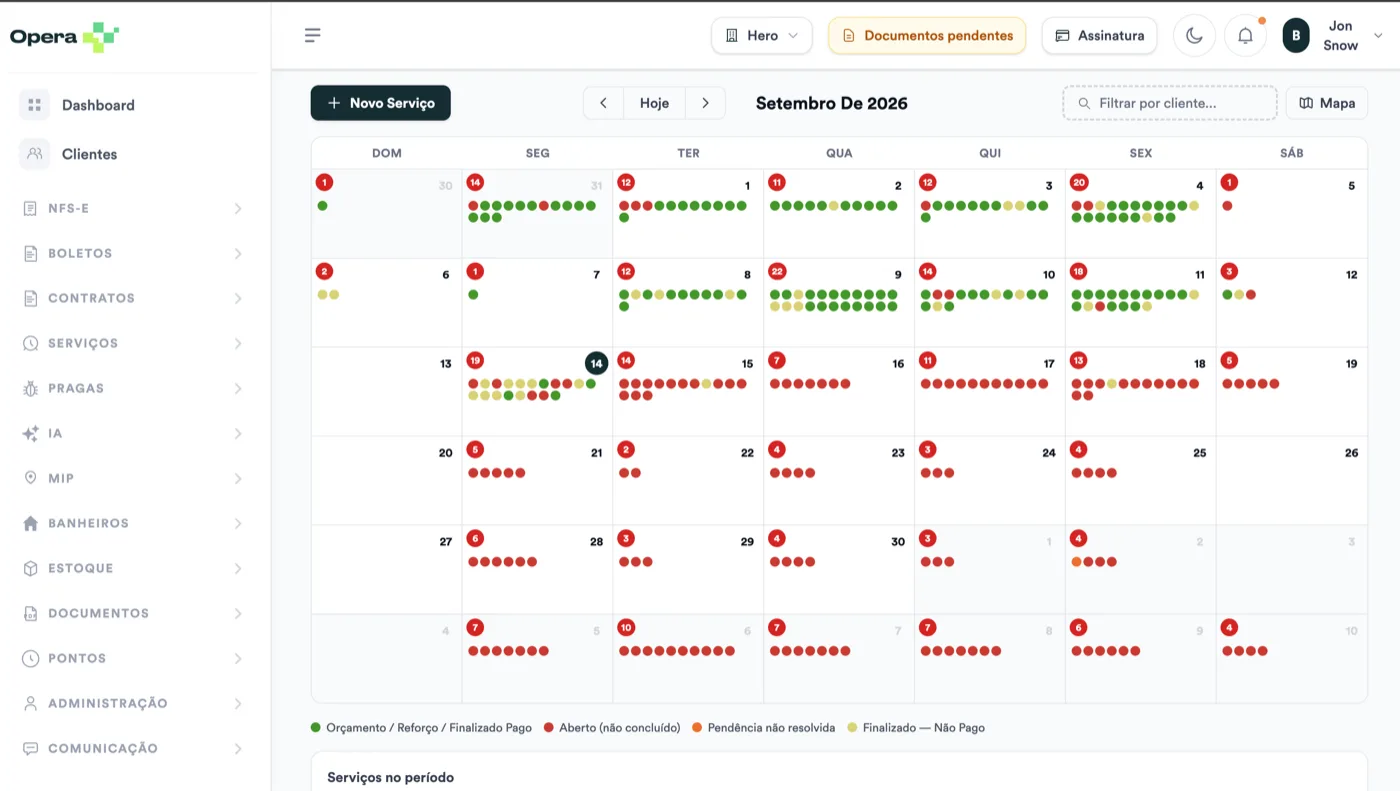Click the Opera logo
Image resolution: width=1400 pixels, height=791 pixels.
point(64,37)
